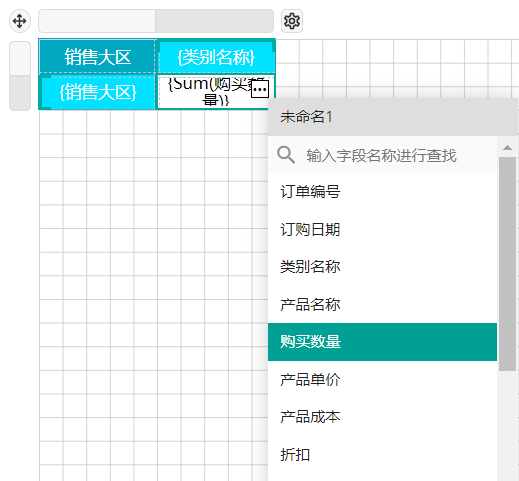This screenshot has width=519, height=481.
Task: Select 订单编号 from the field list
Action: click(x=382, y=192)
